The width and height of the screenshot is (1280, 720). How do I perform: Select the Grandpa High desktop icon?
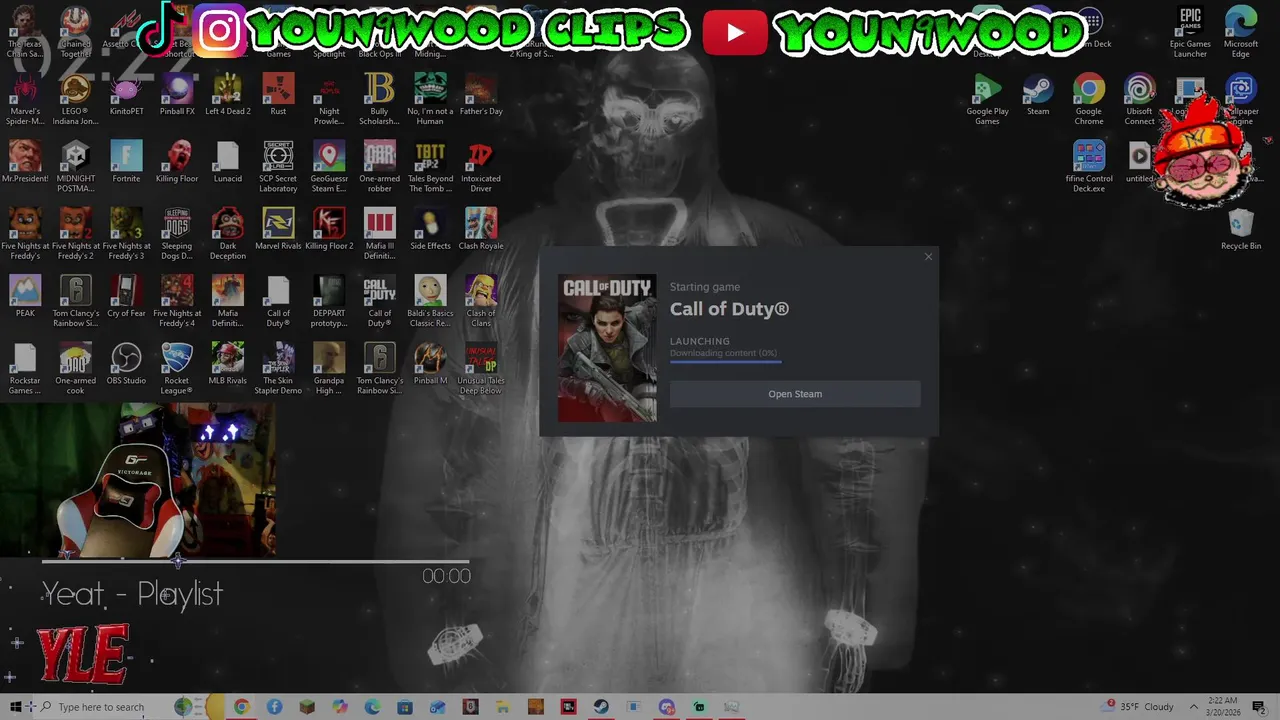pos(329,368)
